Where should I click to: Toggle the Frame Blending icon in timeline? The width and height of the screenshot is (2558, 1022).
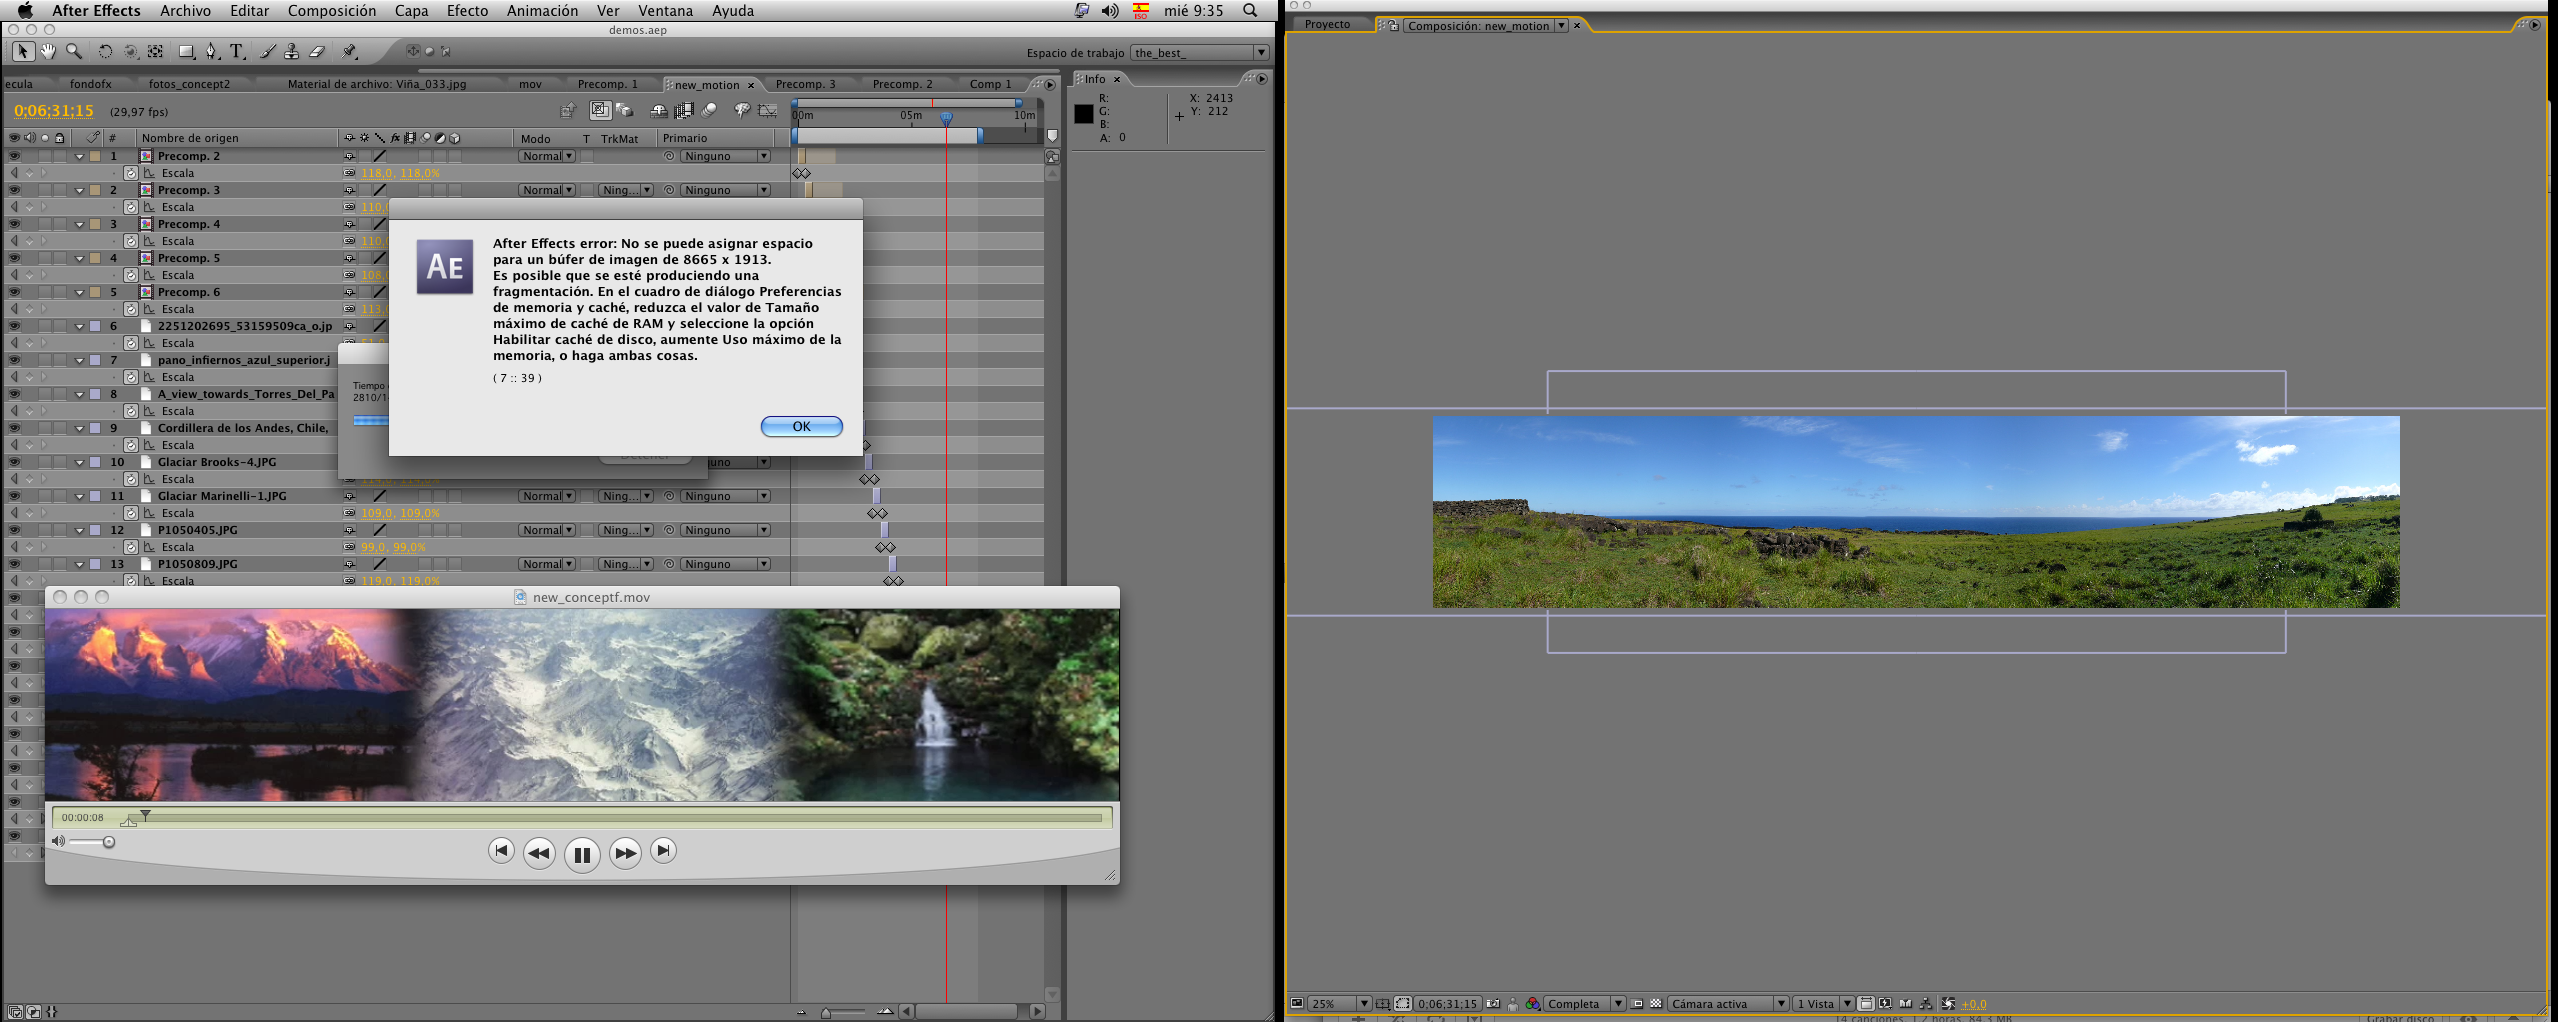(685, 111)
